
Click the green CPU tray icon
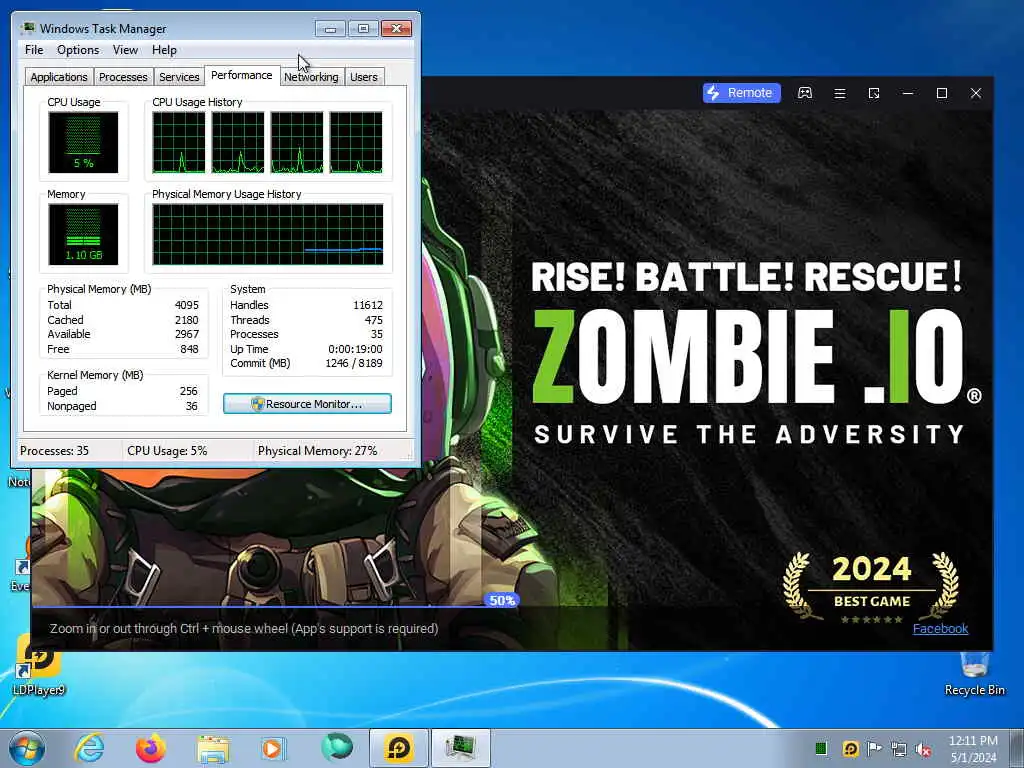click(x=822, y=748)
